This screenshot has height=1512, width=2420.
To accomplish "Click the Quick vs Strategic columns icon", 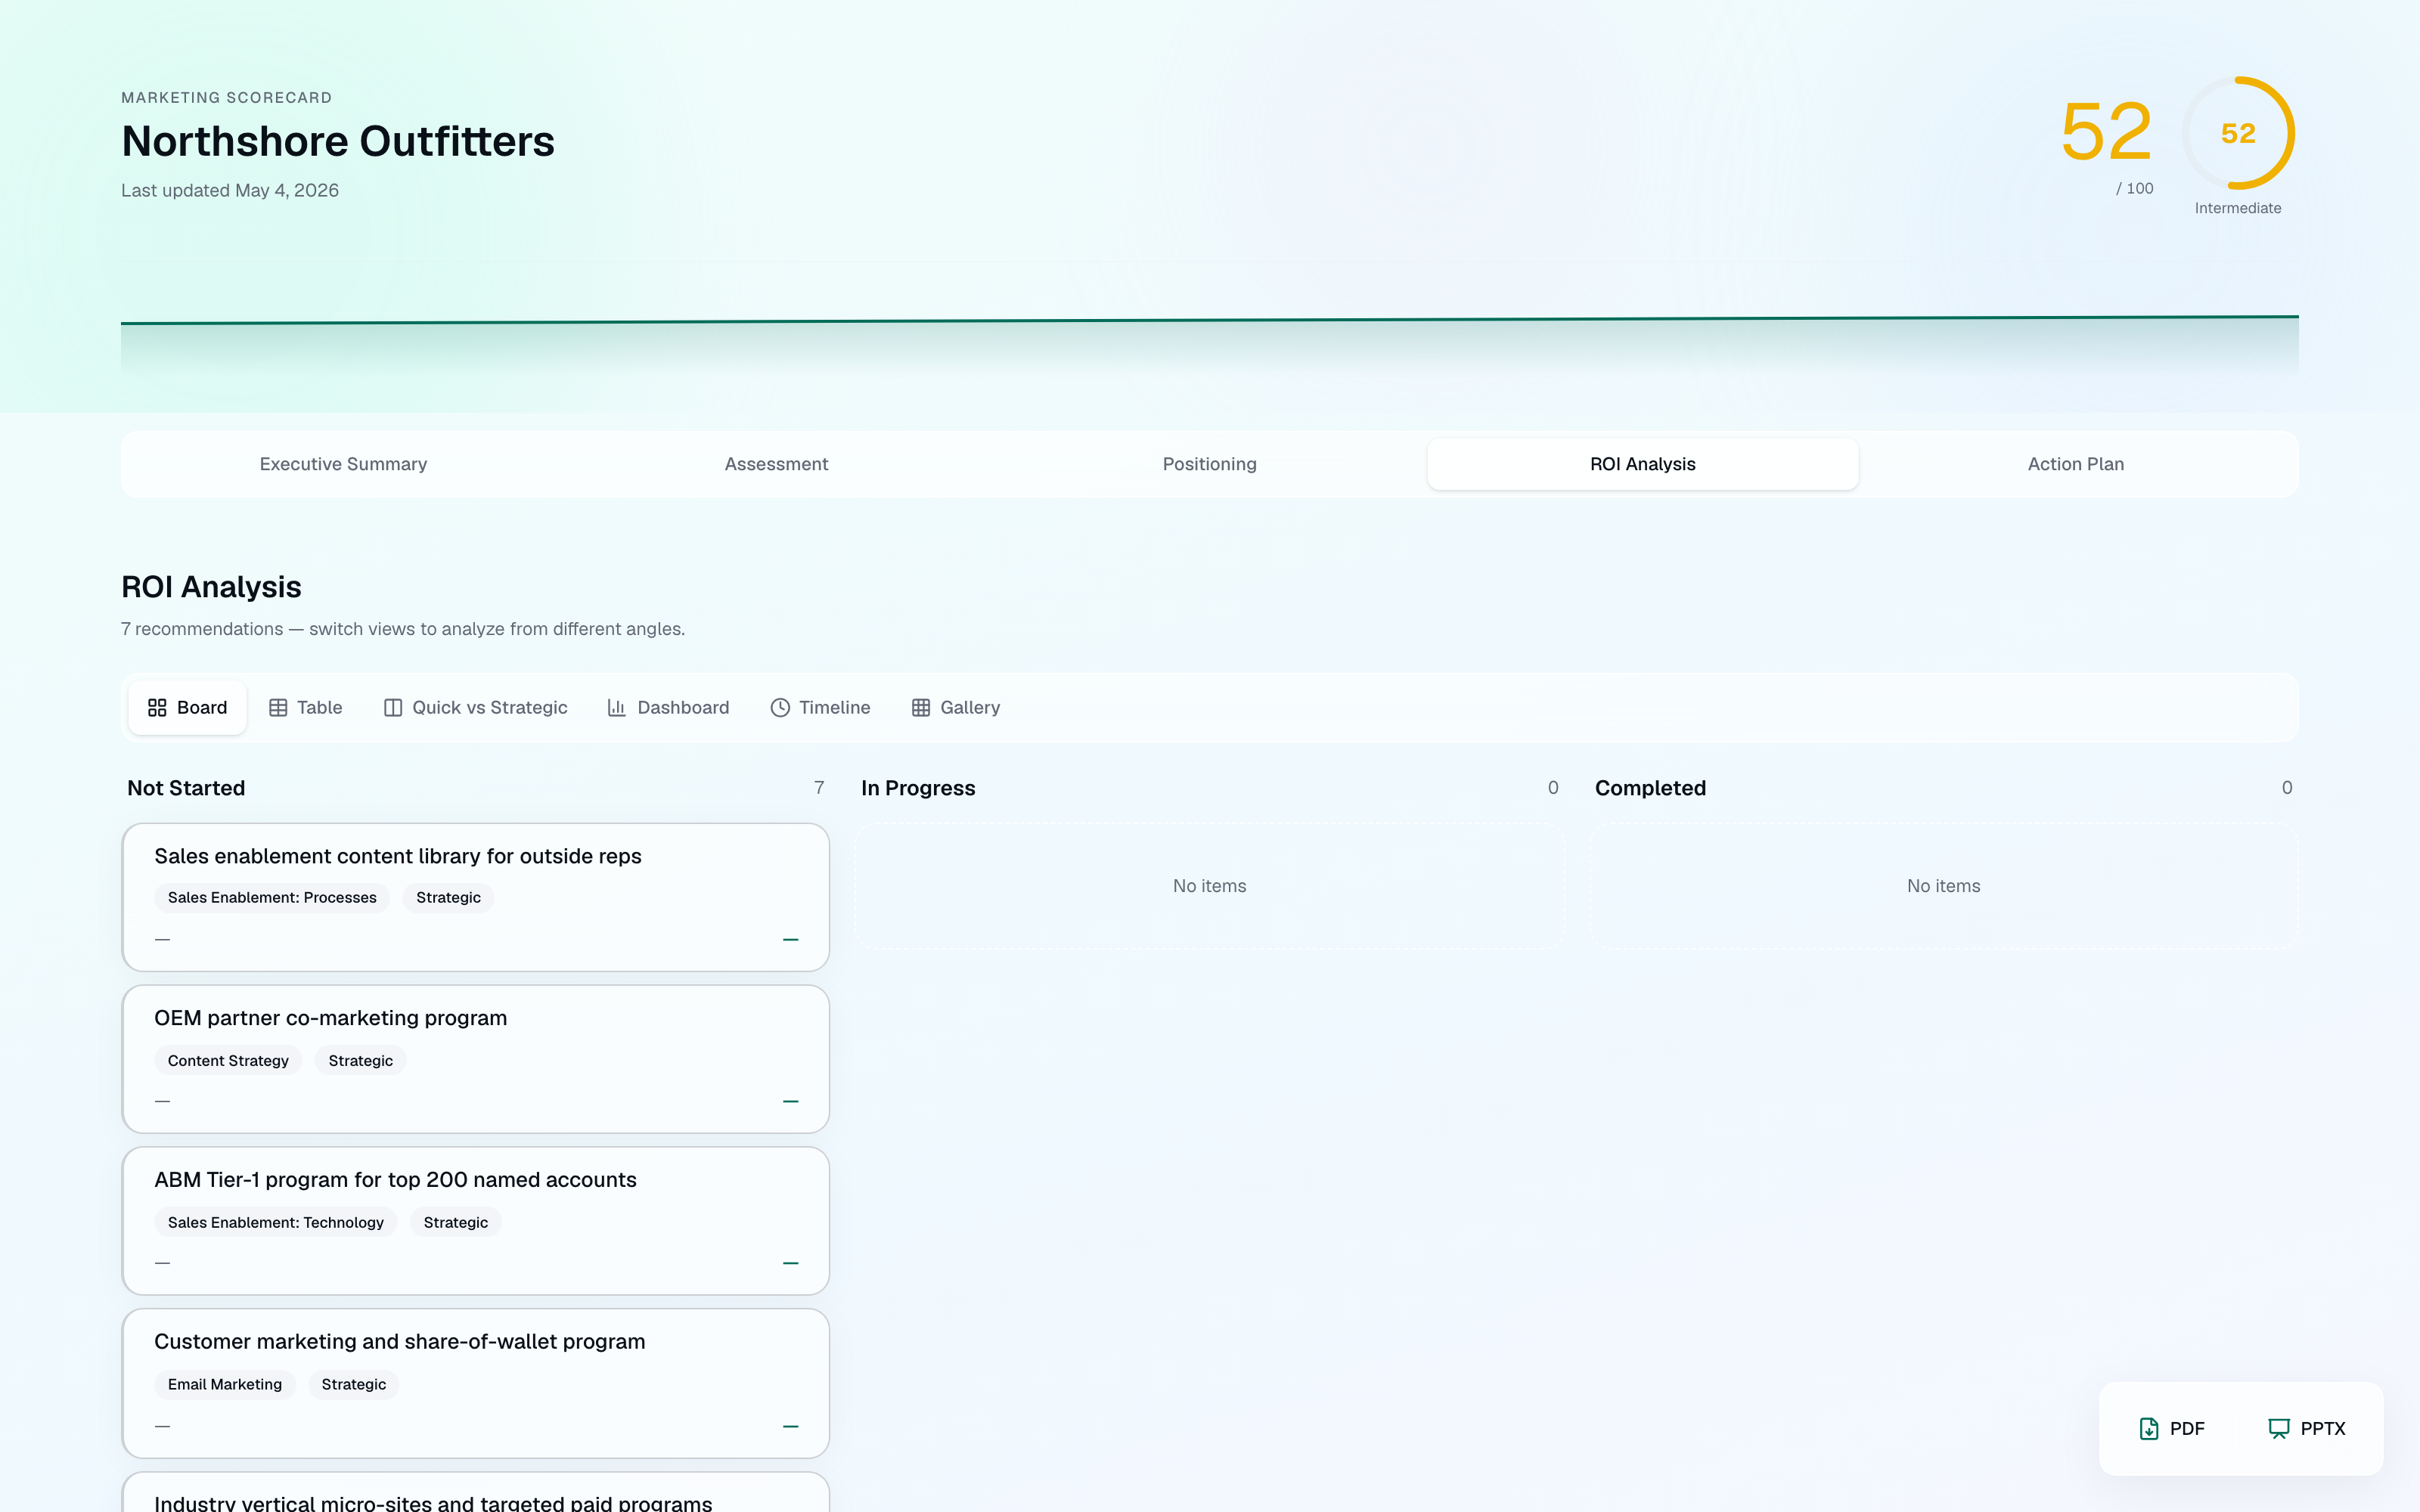I will pos(393,708).
